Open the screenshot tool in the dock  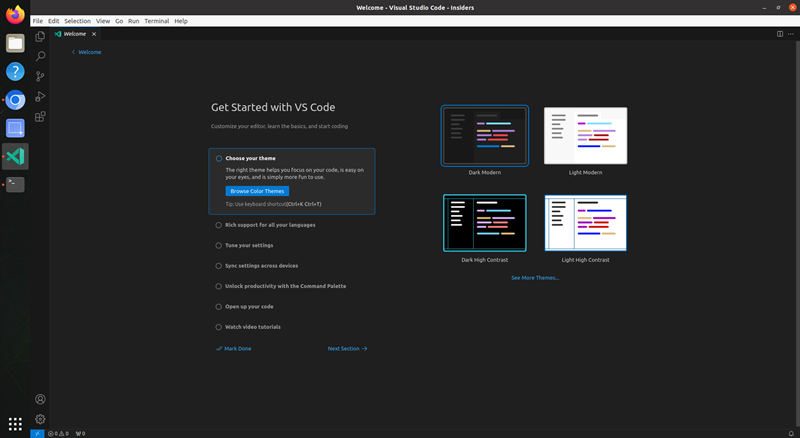[x=15, y=128]
